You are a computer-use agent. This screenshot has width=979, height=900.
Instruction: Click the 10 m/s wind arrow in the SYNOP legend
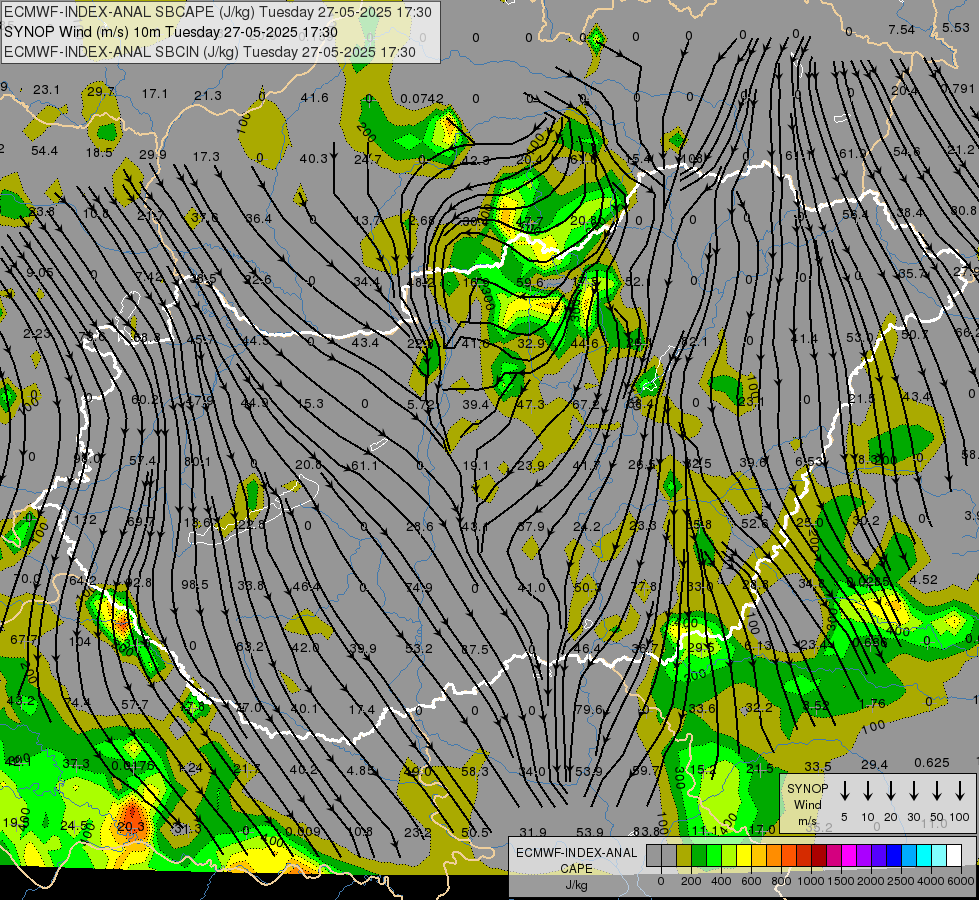click(x=868, y=791)
